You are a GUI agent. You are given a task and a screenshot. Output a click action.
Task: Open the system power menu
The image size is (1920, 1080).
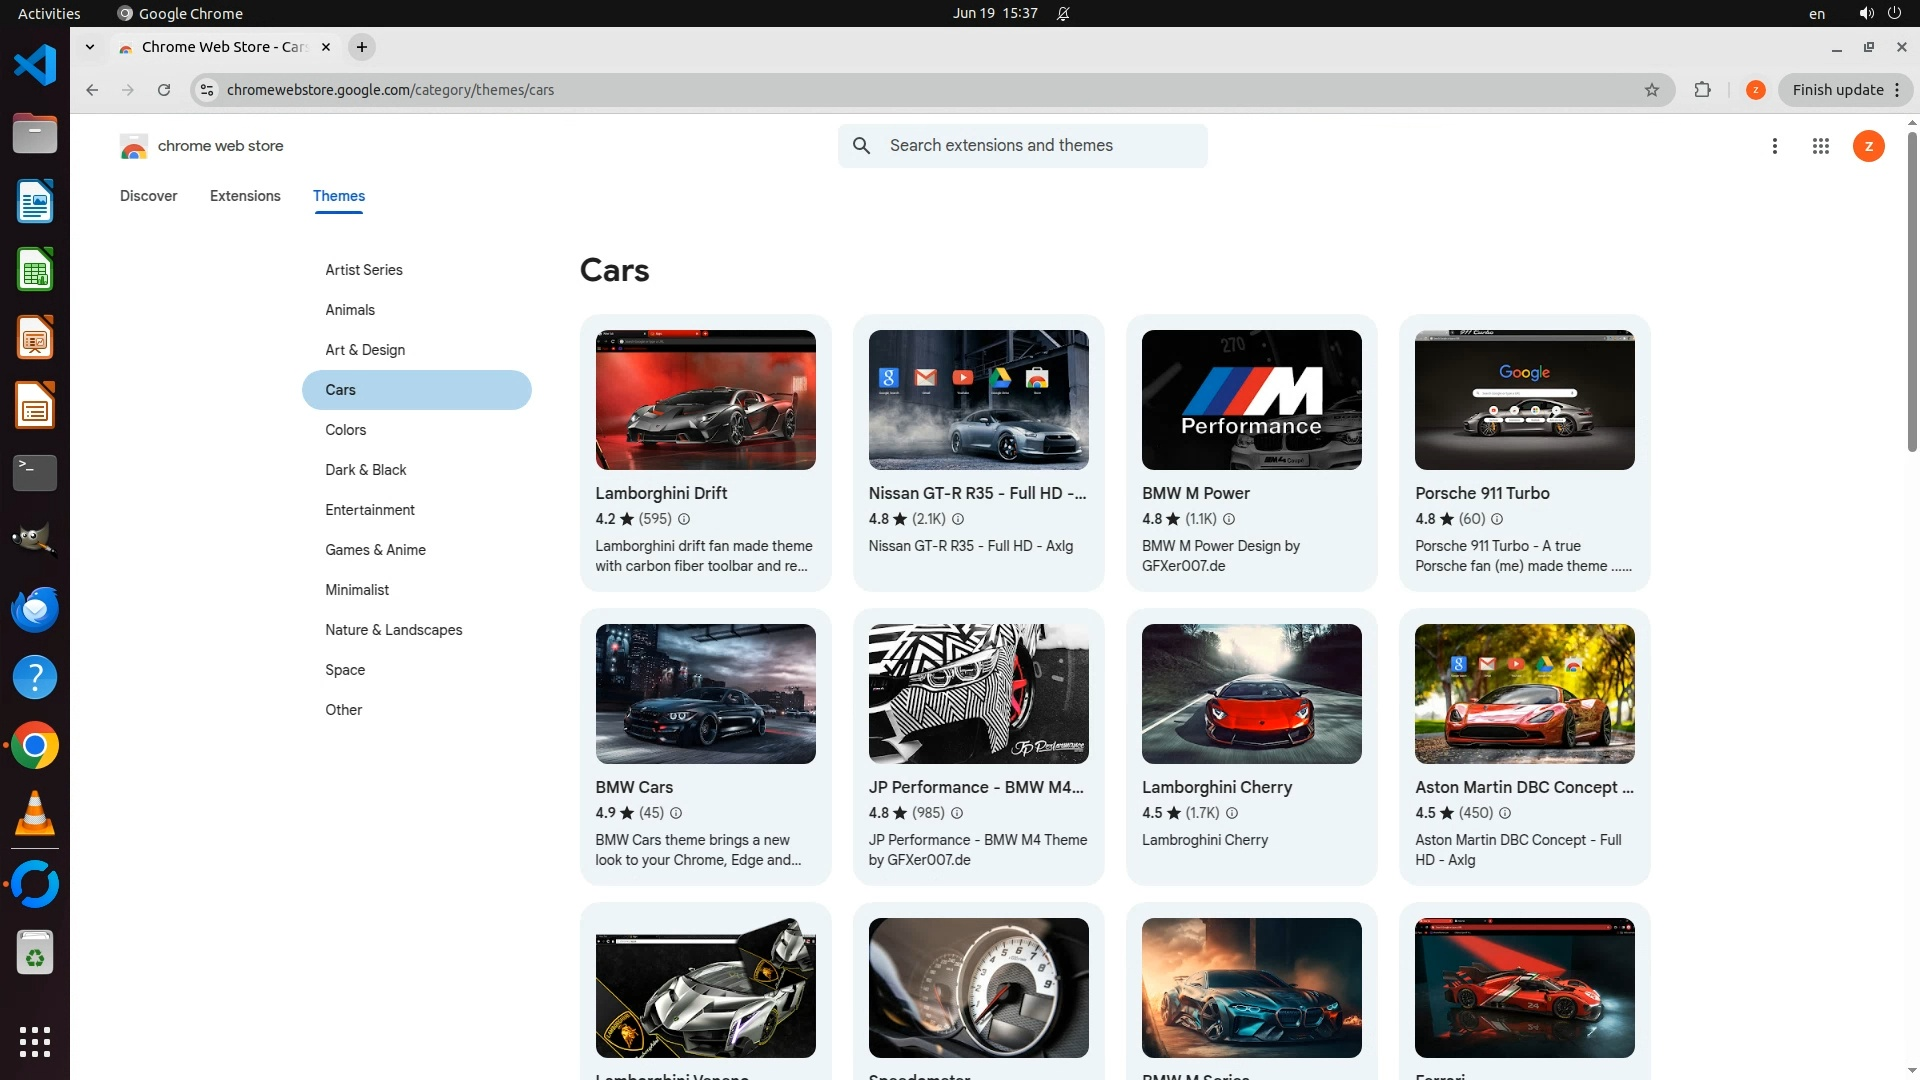coord(1894,13)
